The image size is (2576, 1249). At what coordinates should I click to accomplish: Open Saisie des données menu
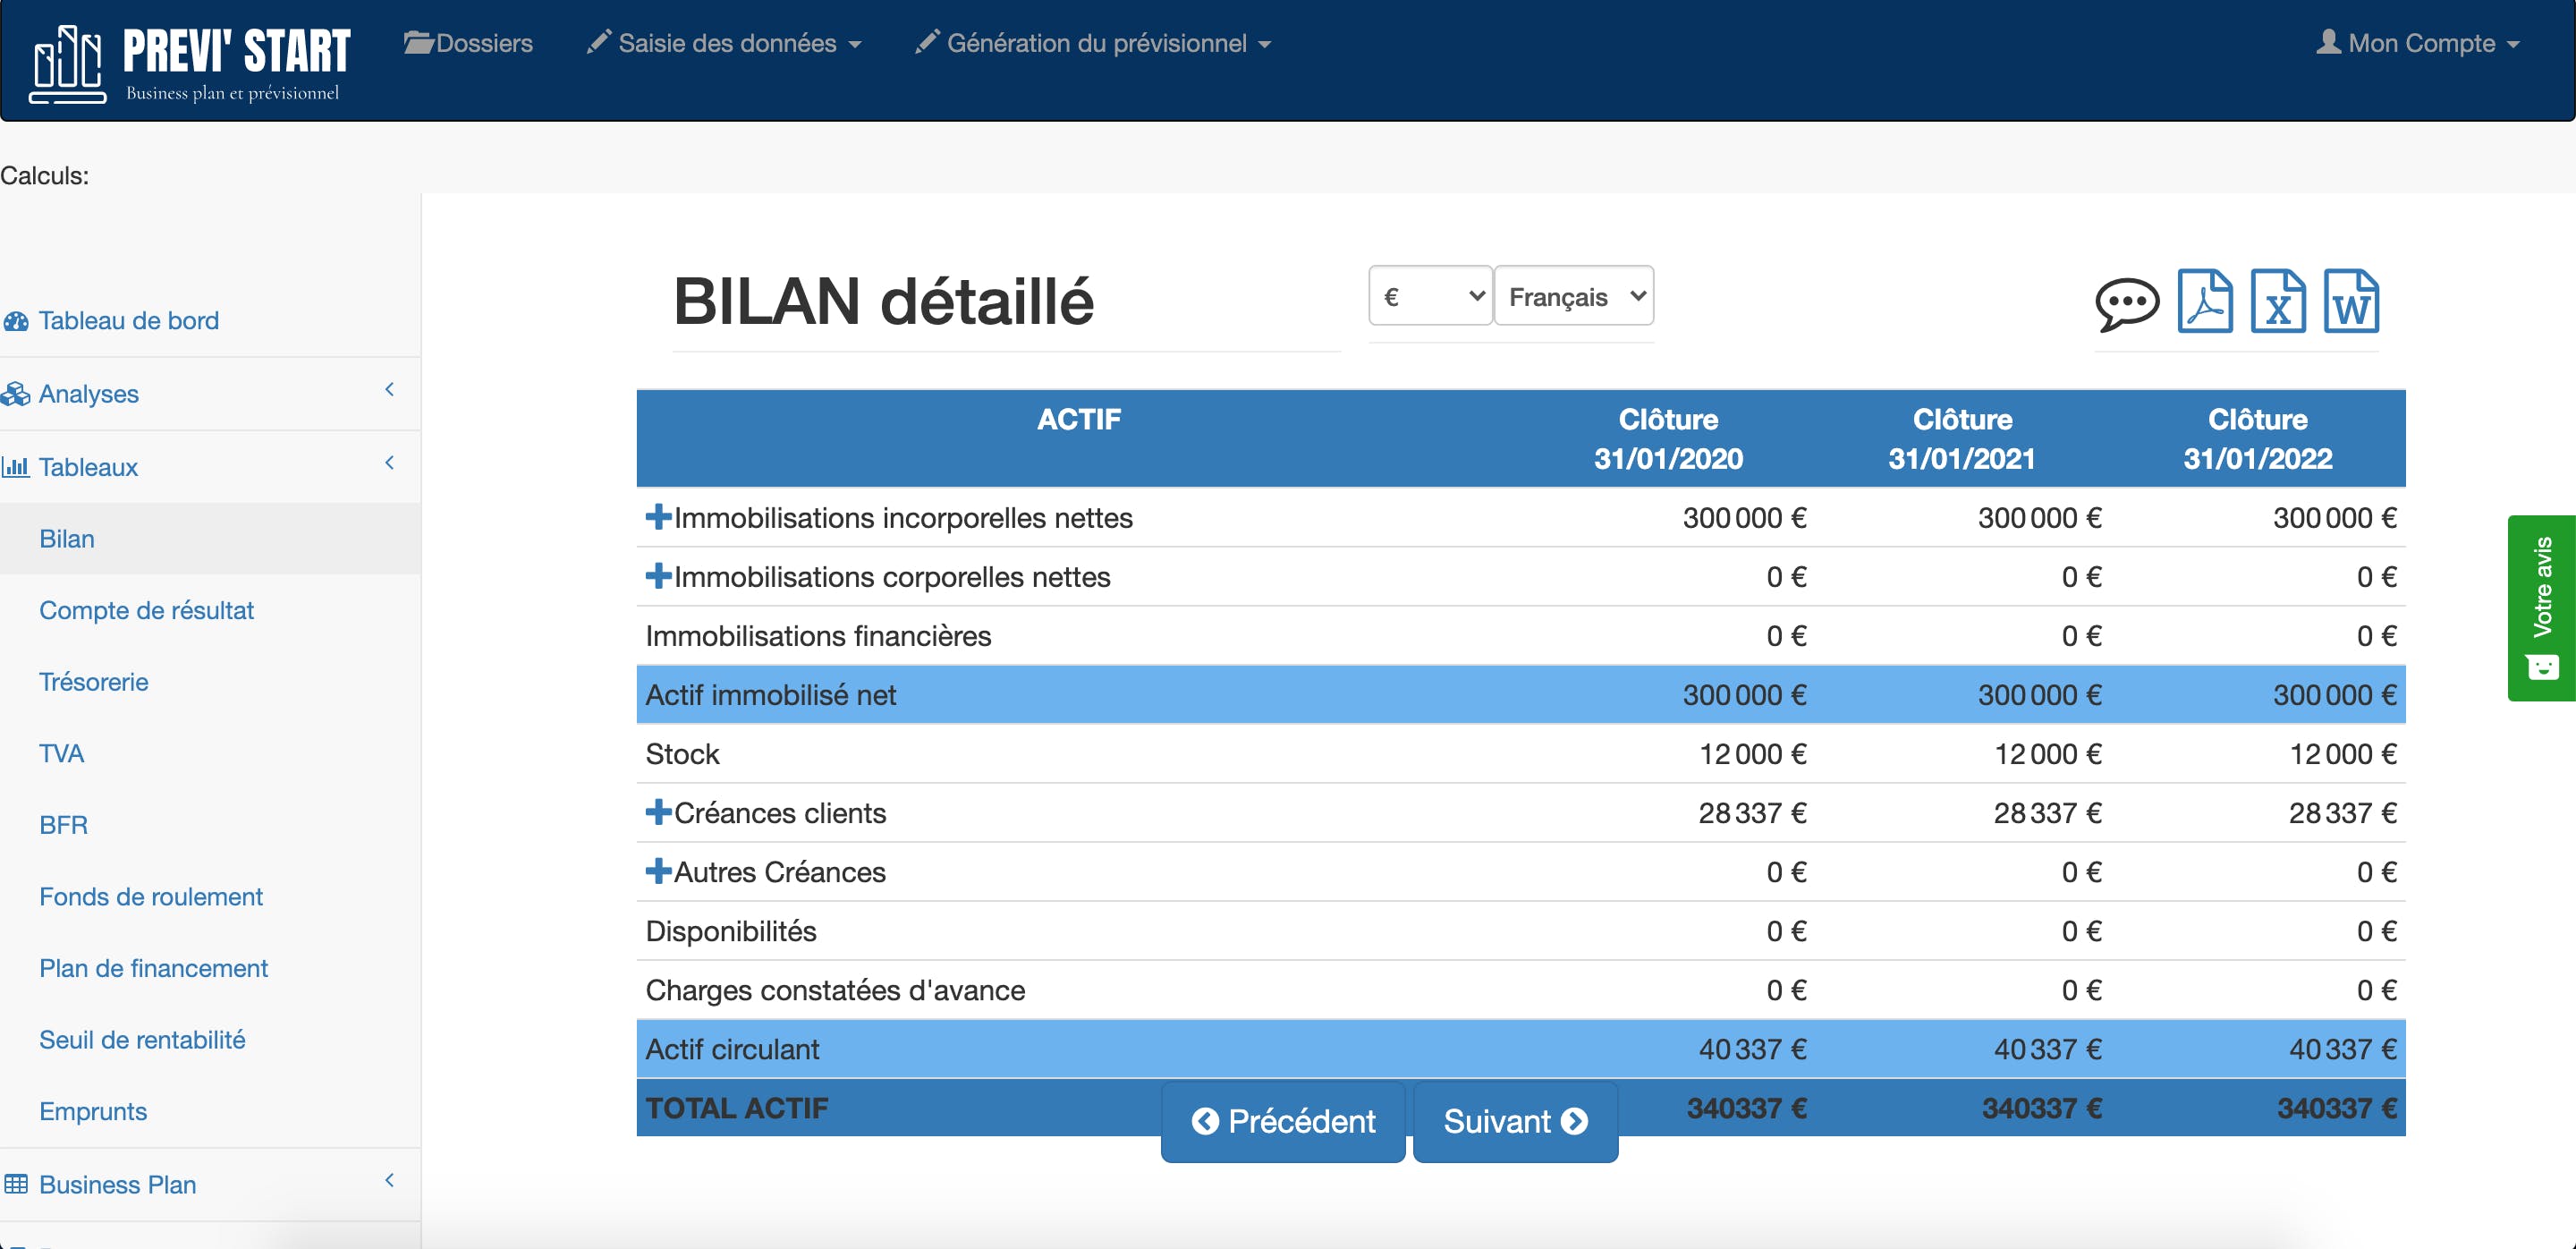click(725, 43)
